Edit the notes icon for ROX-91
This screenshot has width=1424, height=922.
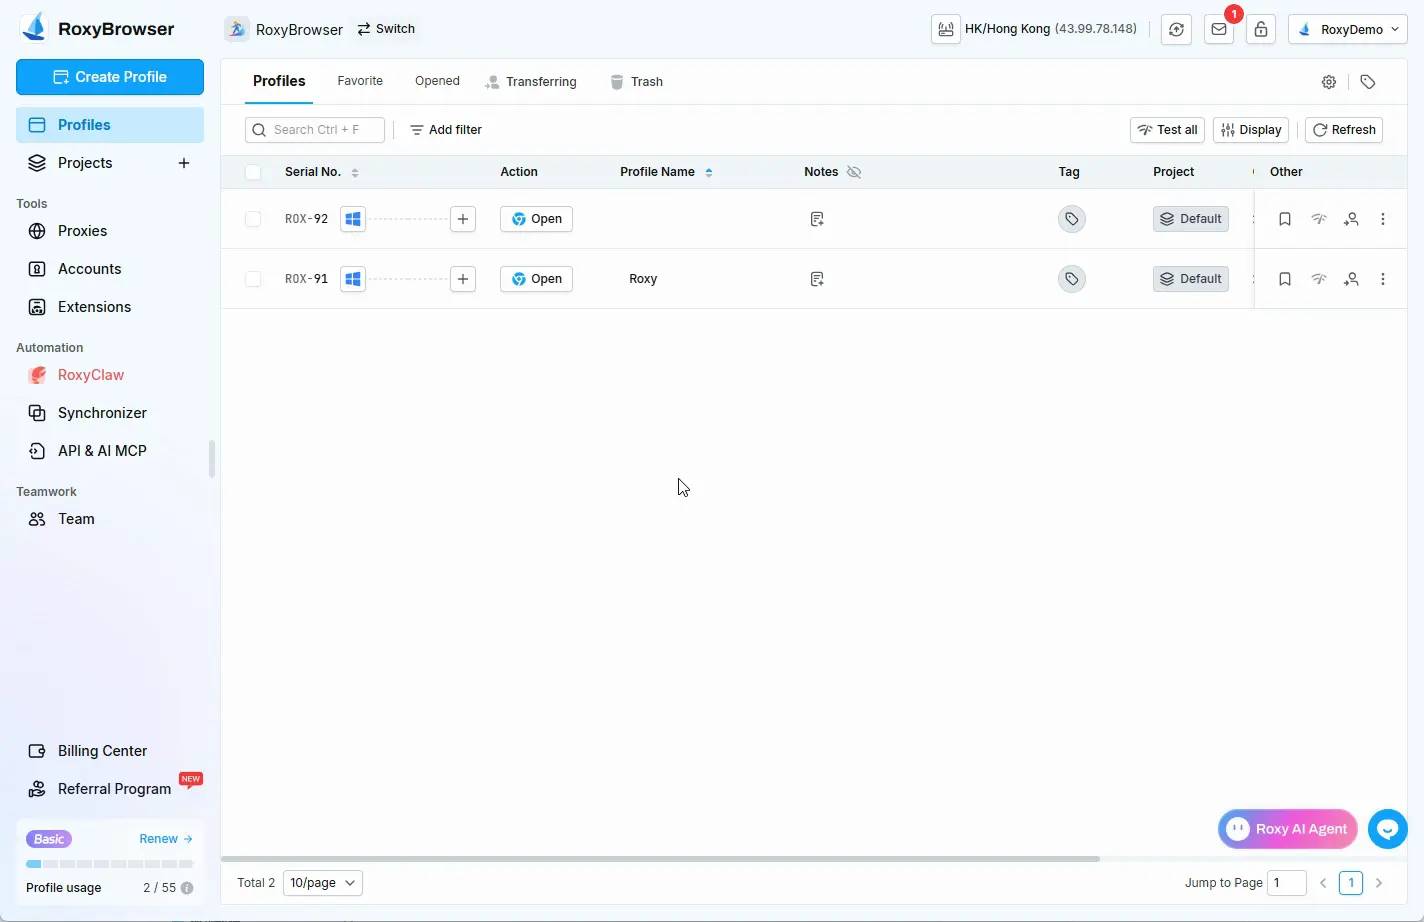pyautogui.click(x=817, y=279)
